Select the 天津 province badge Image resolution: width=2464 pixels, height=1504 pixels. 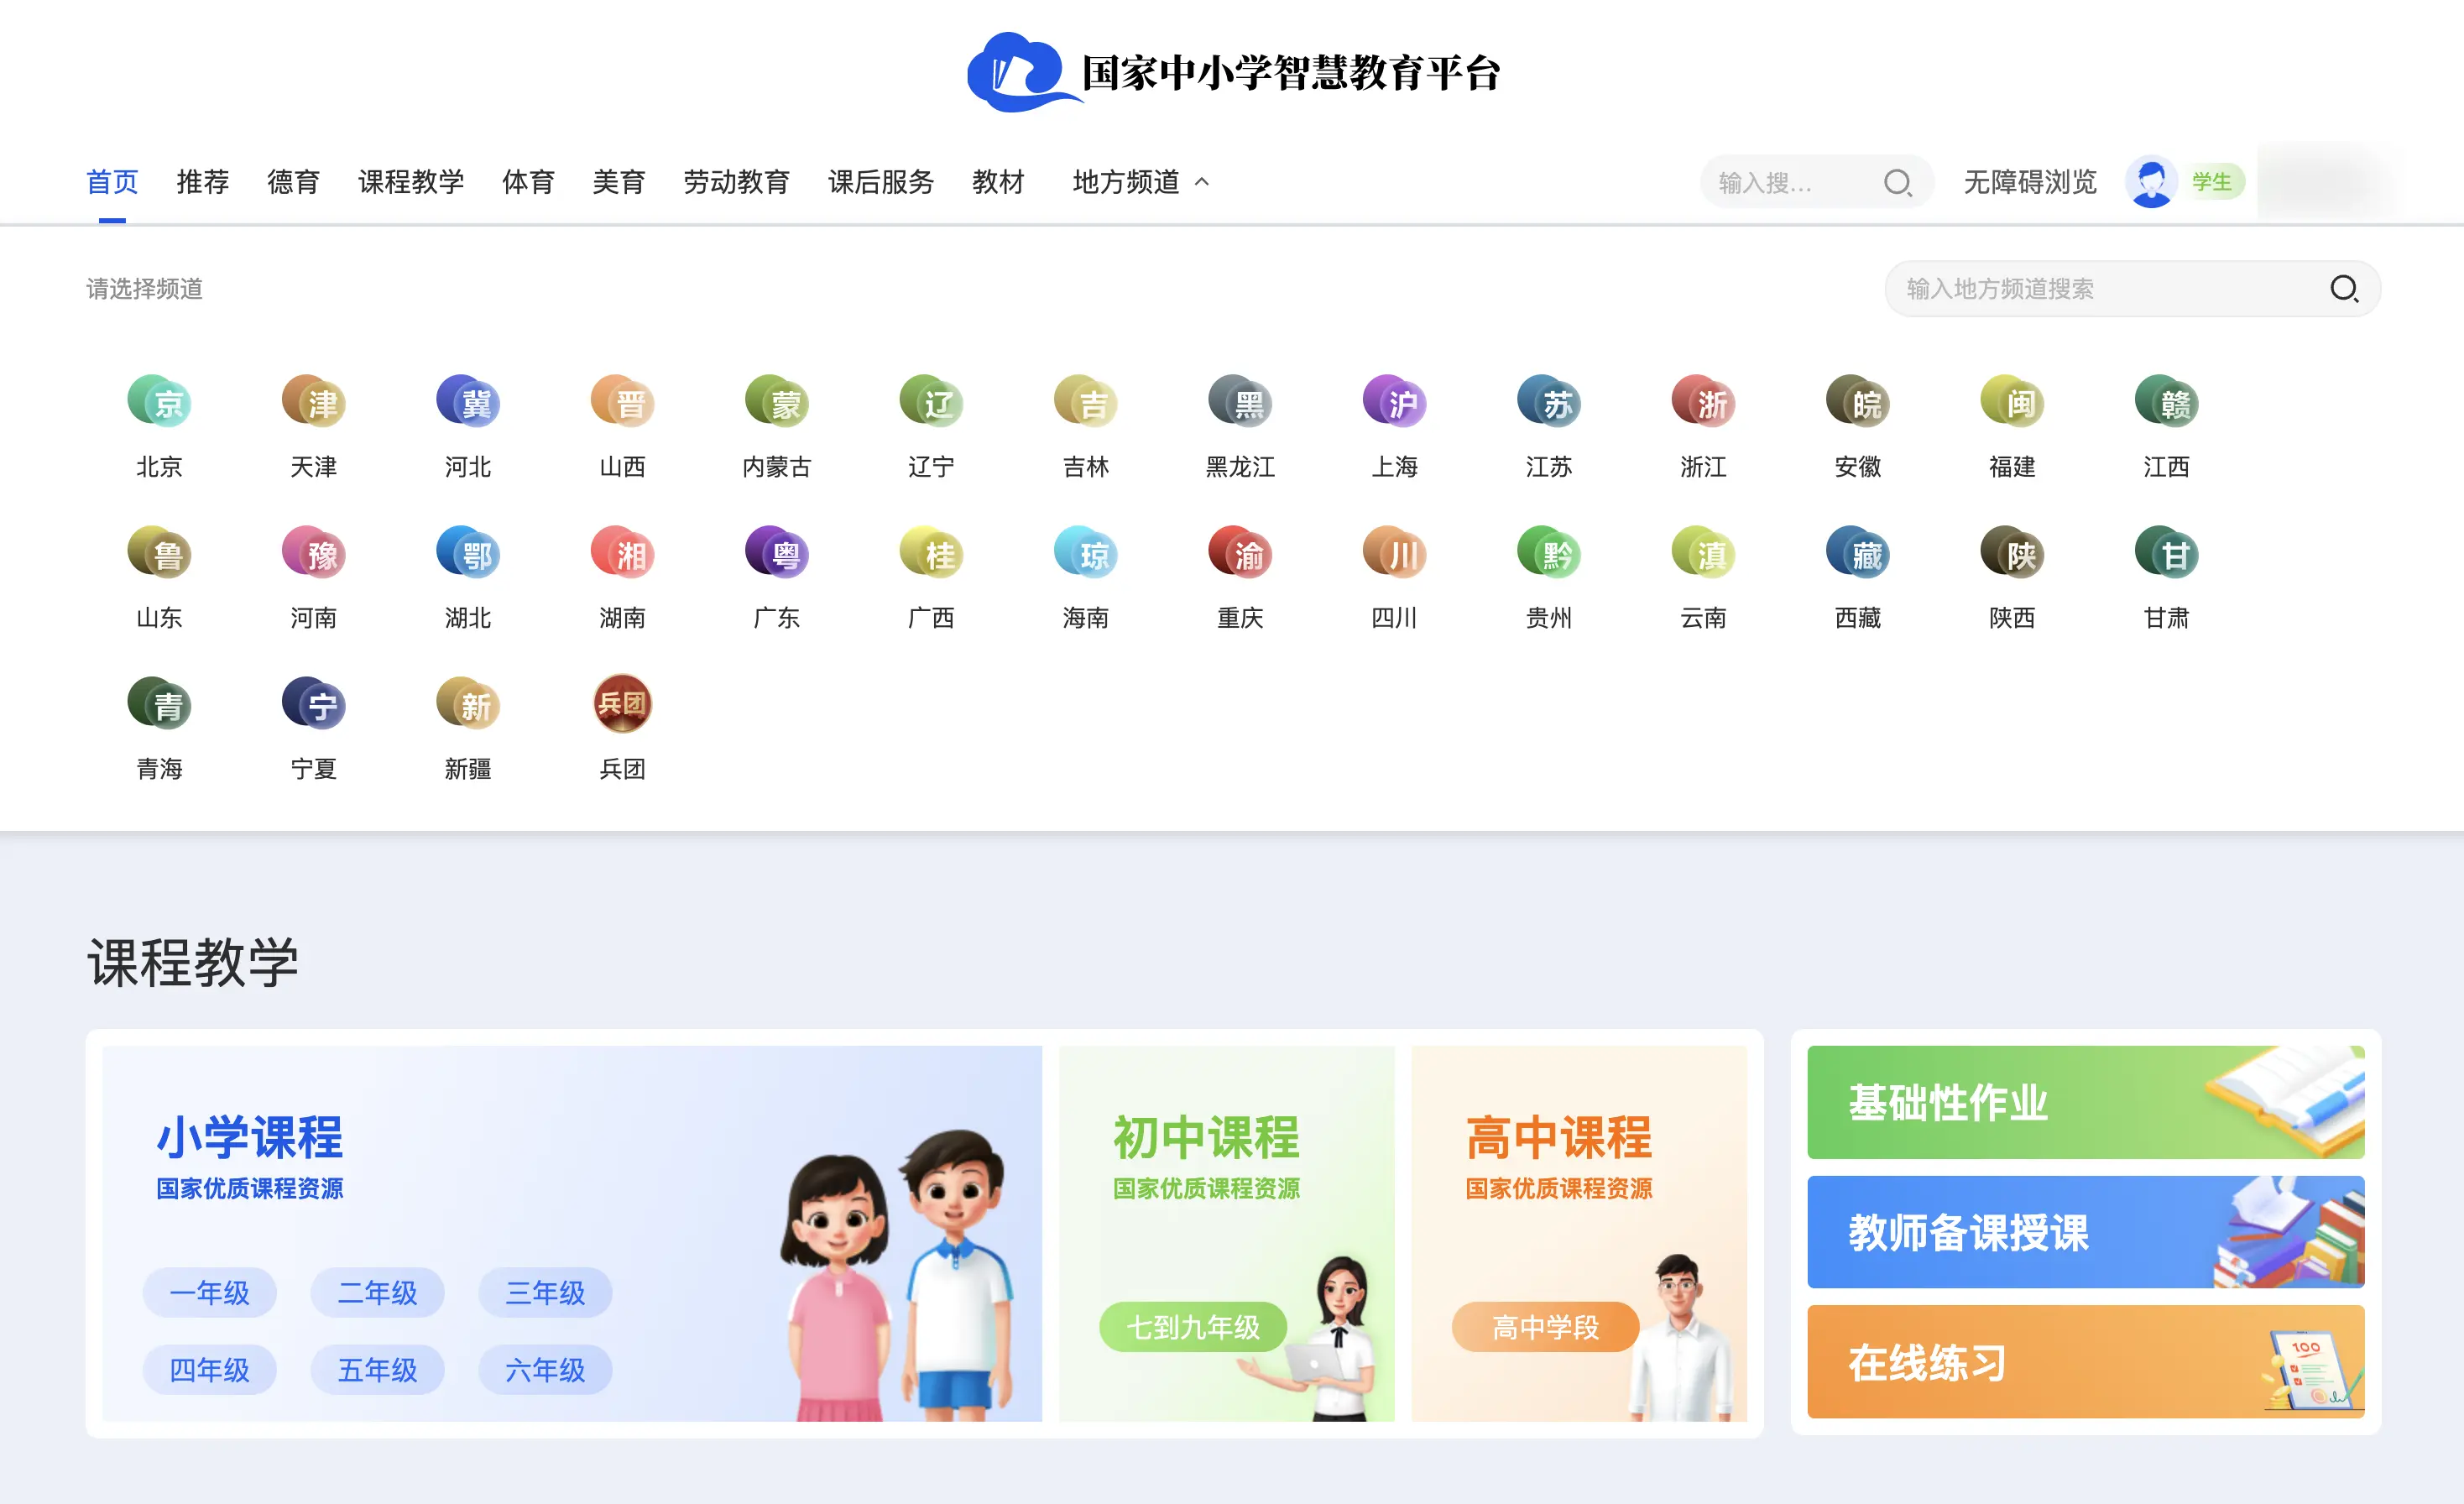(314, 402)
